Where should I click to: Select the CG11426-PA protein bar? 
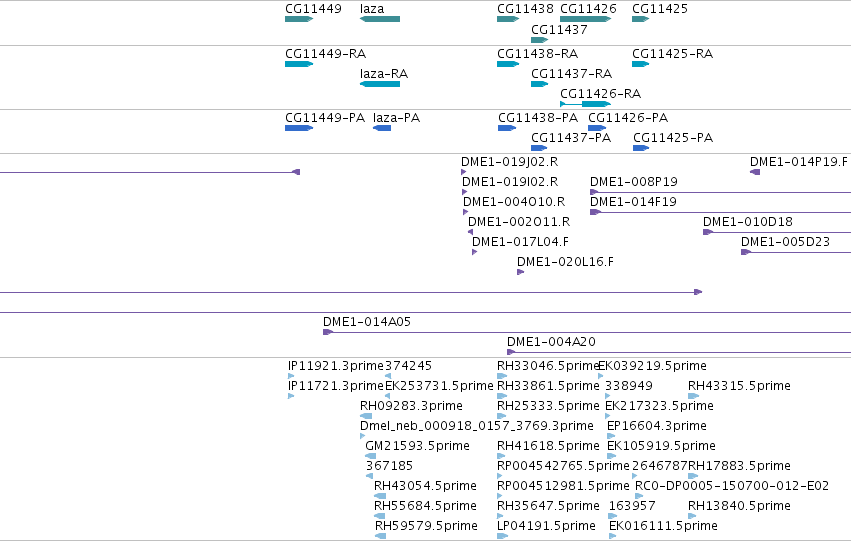(597, 128)
